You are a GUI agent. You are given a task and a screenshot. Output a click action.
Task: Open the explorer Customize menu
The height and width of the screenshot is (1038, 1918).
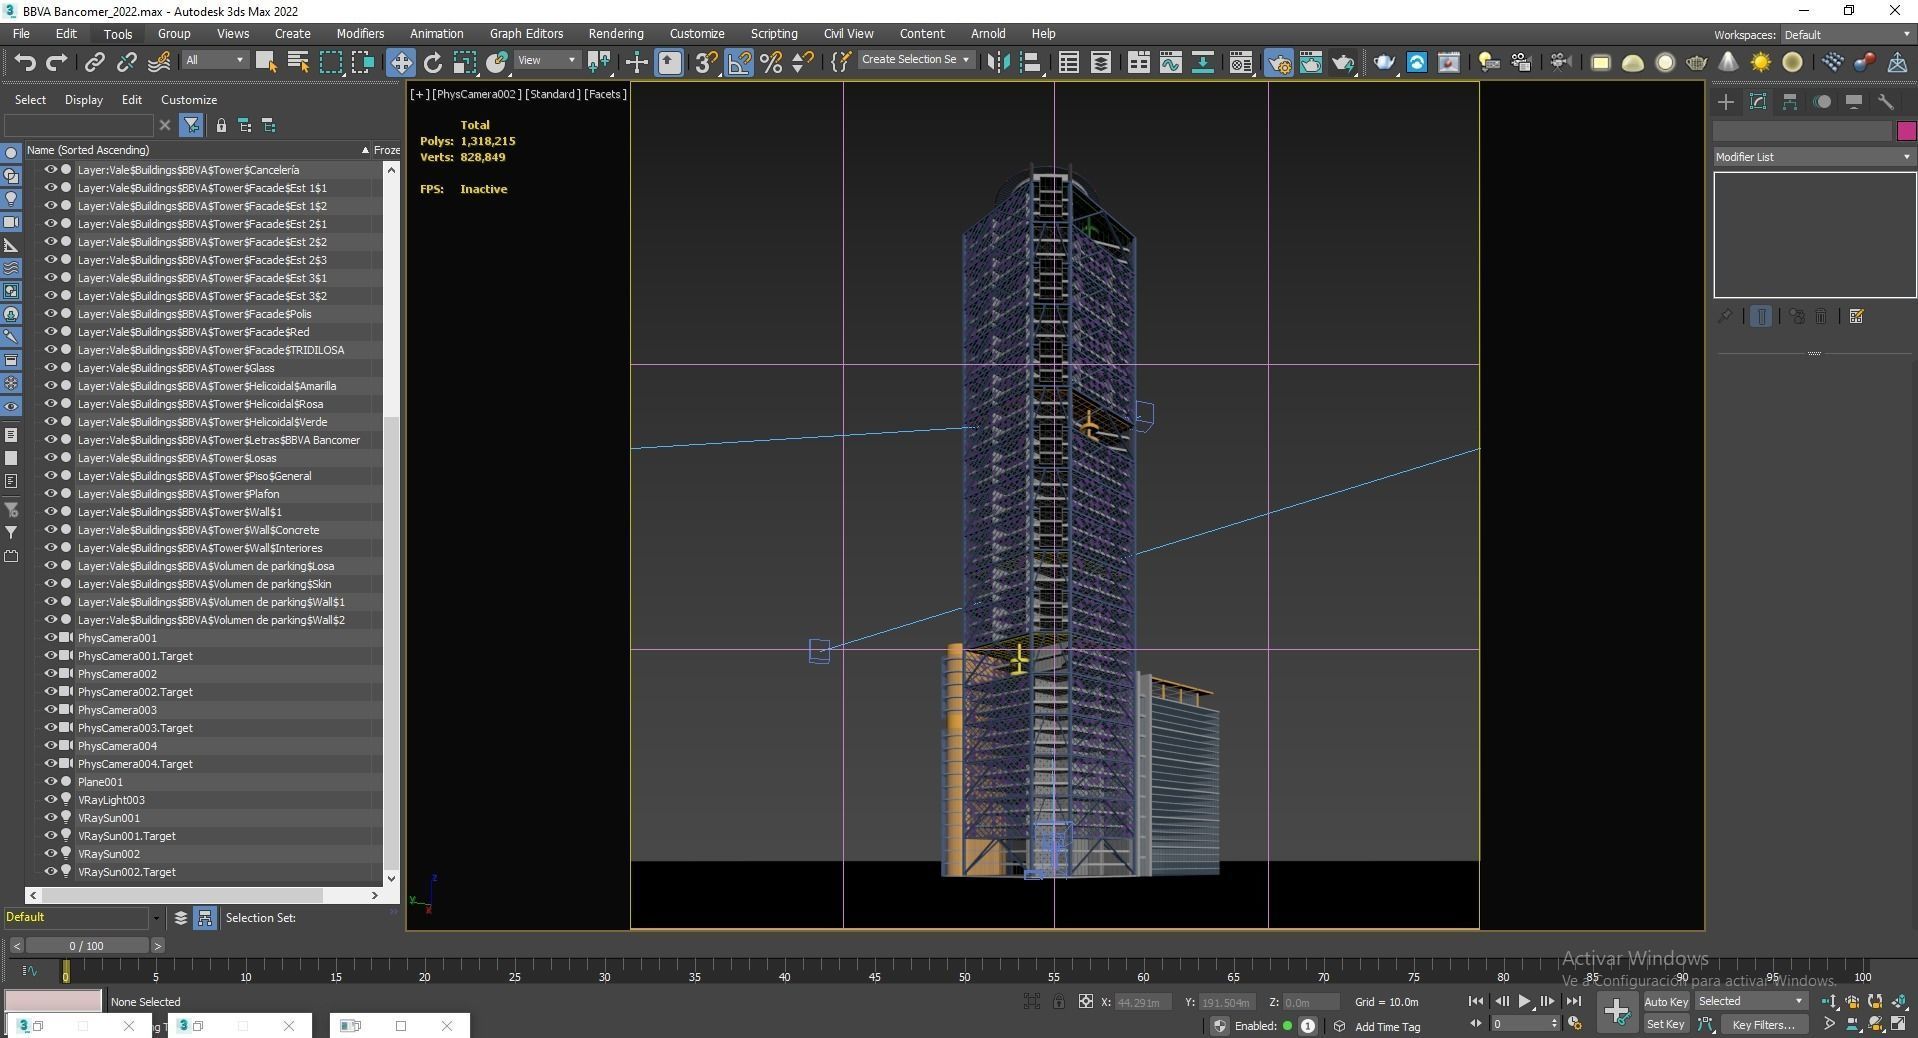tap(189, 100)
